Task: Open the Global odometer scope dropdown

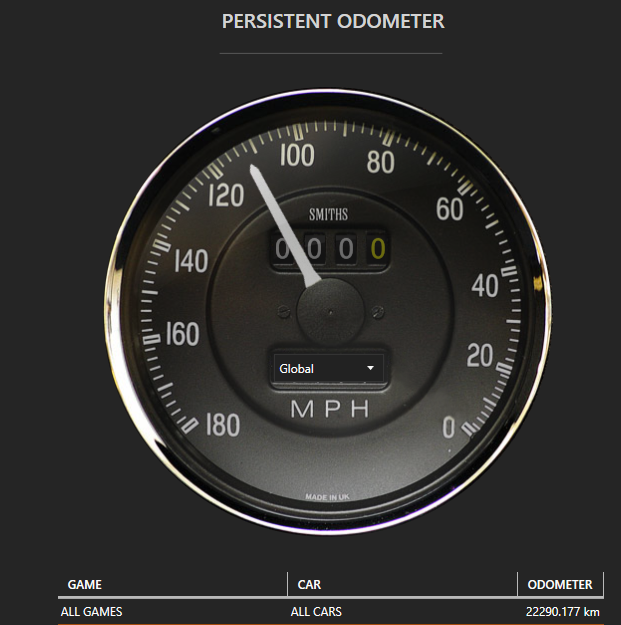Action: pos(329,368)
